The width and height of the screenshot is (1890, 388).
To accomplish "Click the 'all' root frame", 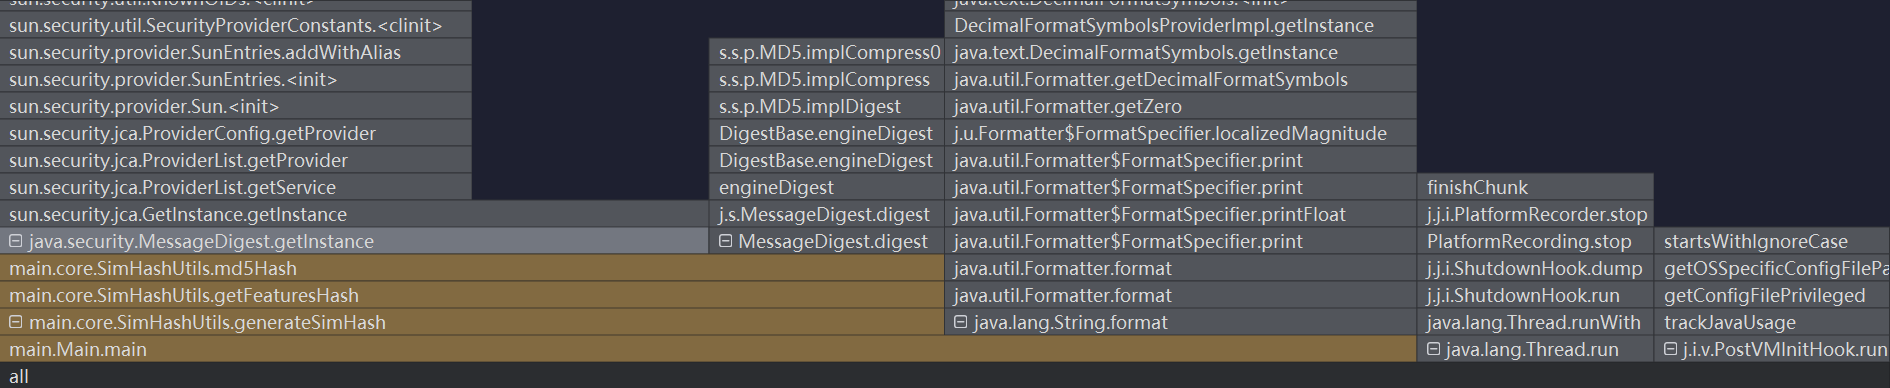I will tap(945, 376).
